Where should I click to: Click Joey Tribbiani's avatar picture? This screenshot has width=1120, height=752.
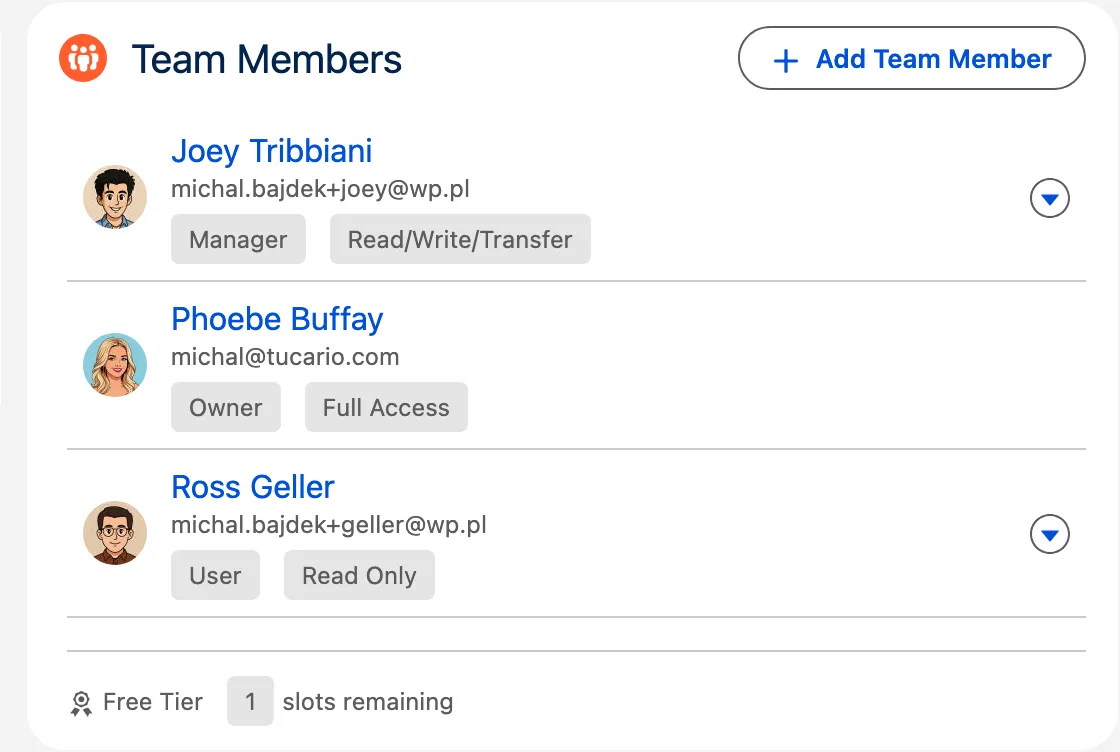115,197
